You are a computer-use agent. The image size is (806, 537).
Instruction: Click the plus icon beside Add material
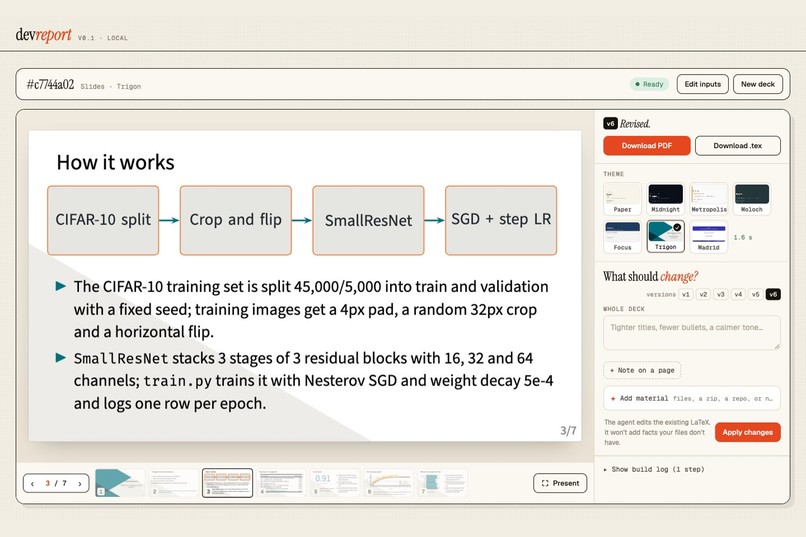click(x=613, y=398)
